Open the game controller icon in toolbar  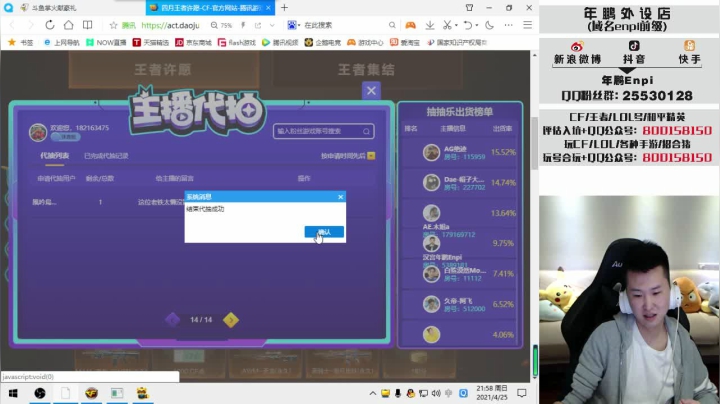(x=410, y=25)
